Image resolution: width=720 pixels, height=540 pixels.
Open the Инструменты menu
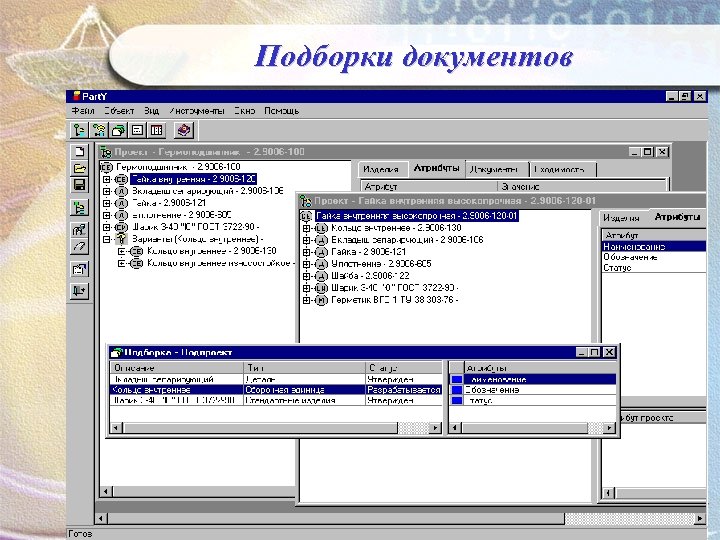[197, 111]
